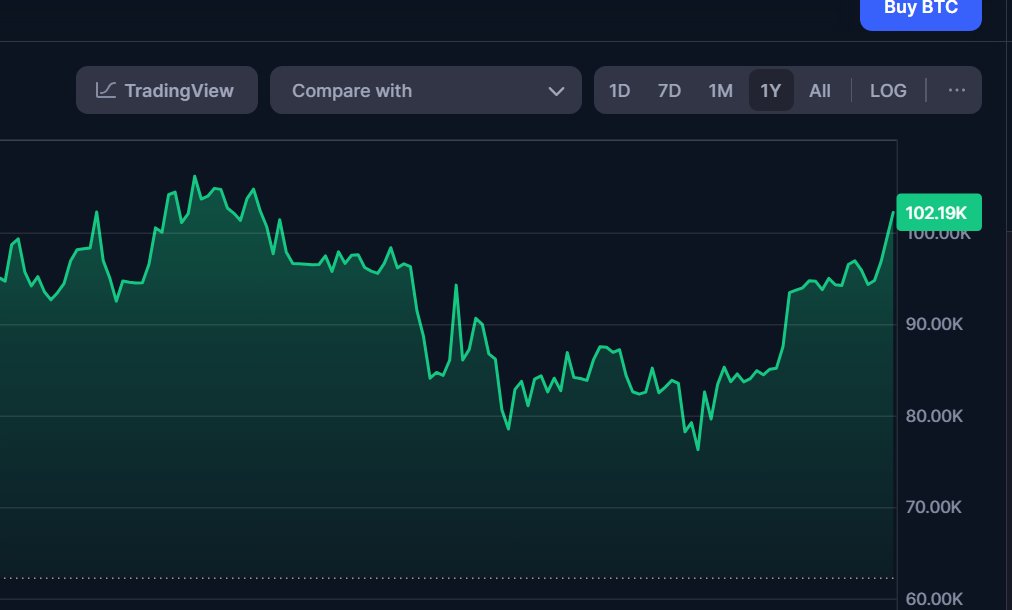The image size is (1012, 610).
Task: Select the 1M chart range
Action: tap(720, 90)
